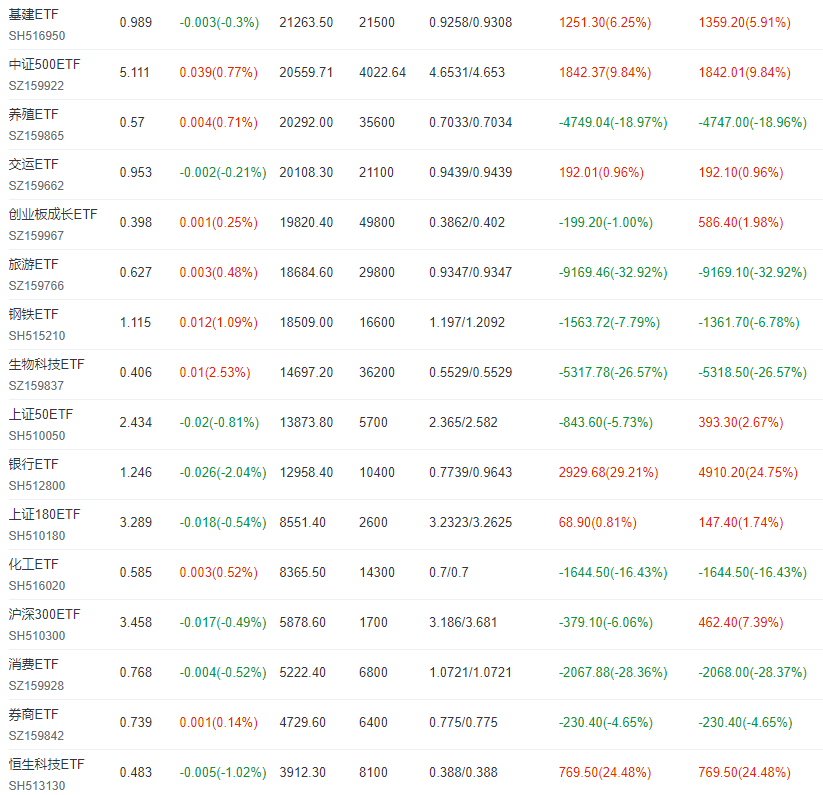823x795 pixels.
Task: Click 券商ETF market value 4729.60
Action: [x=302, y=722]
